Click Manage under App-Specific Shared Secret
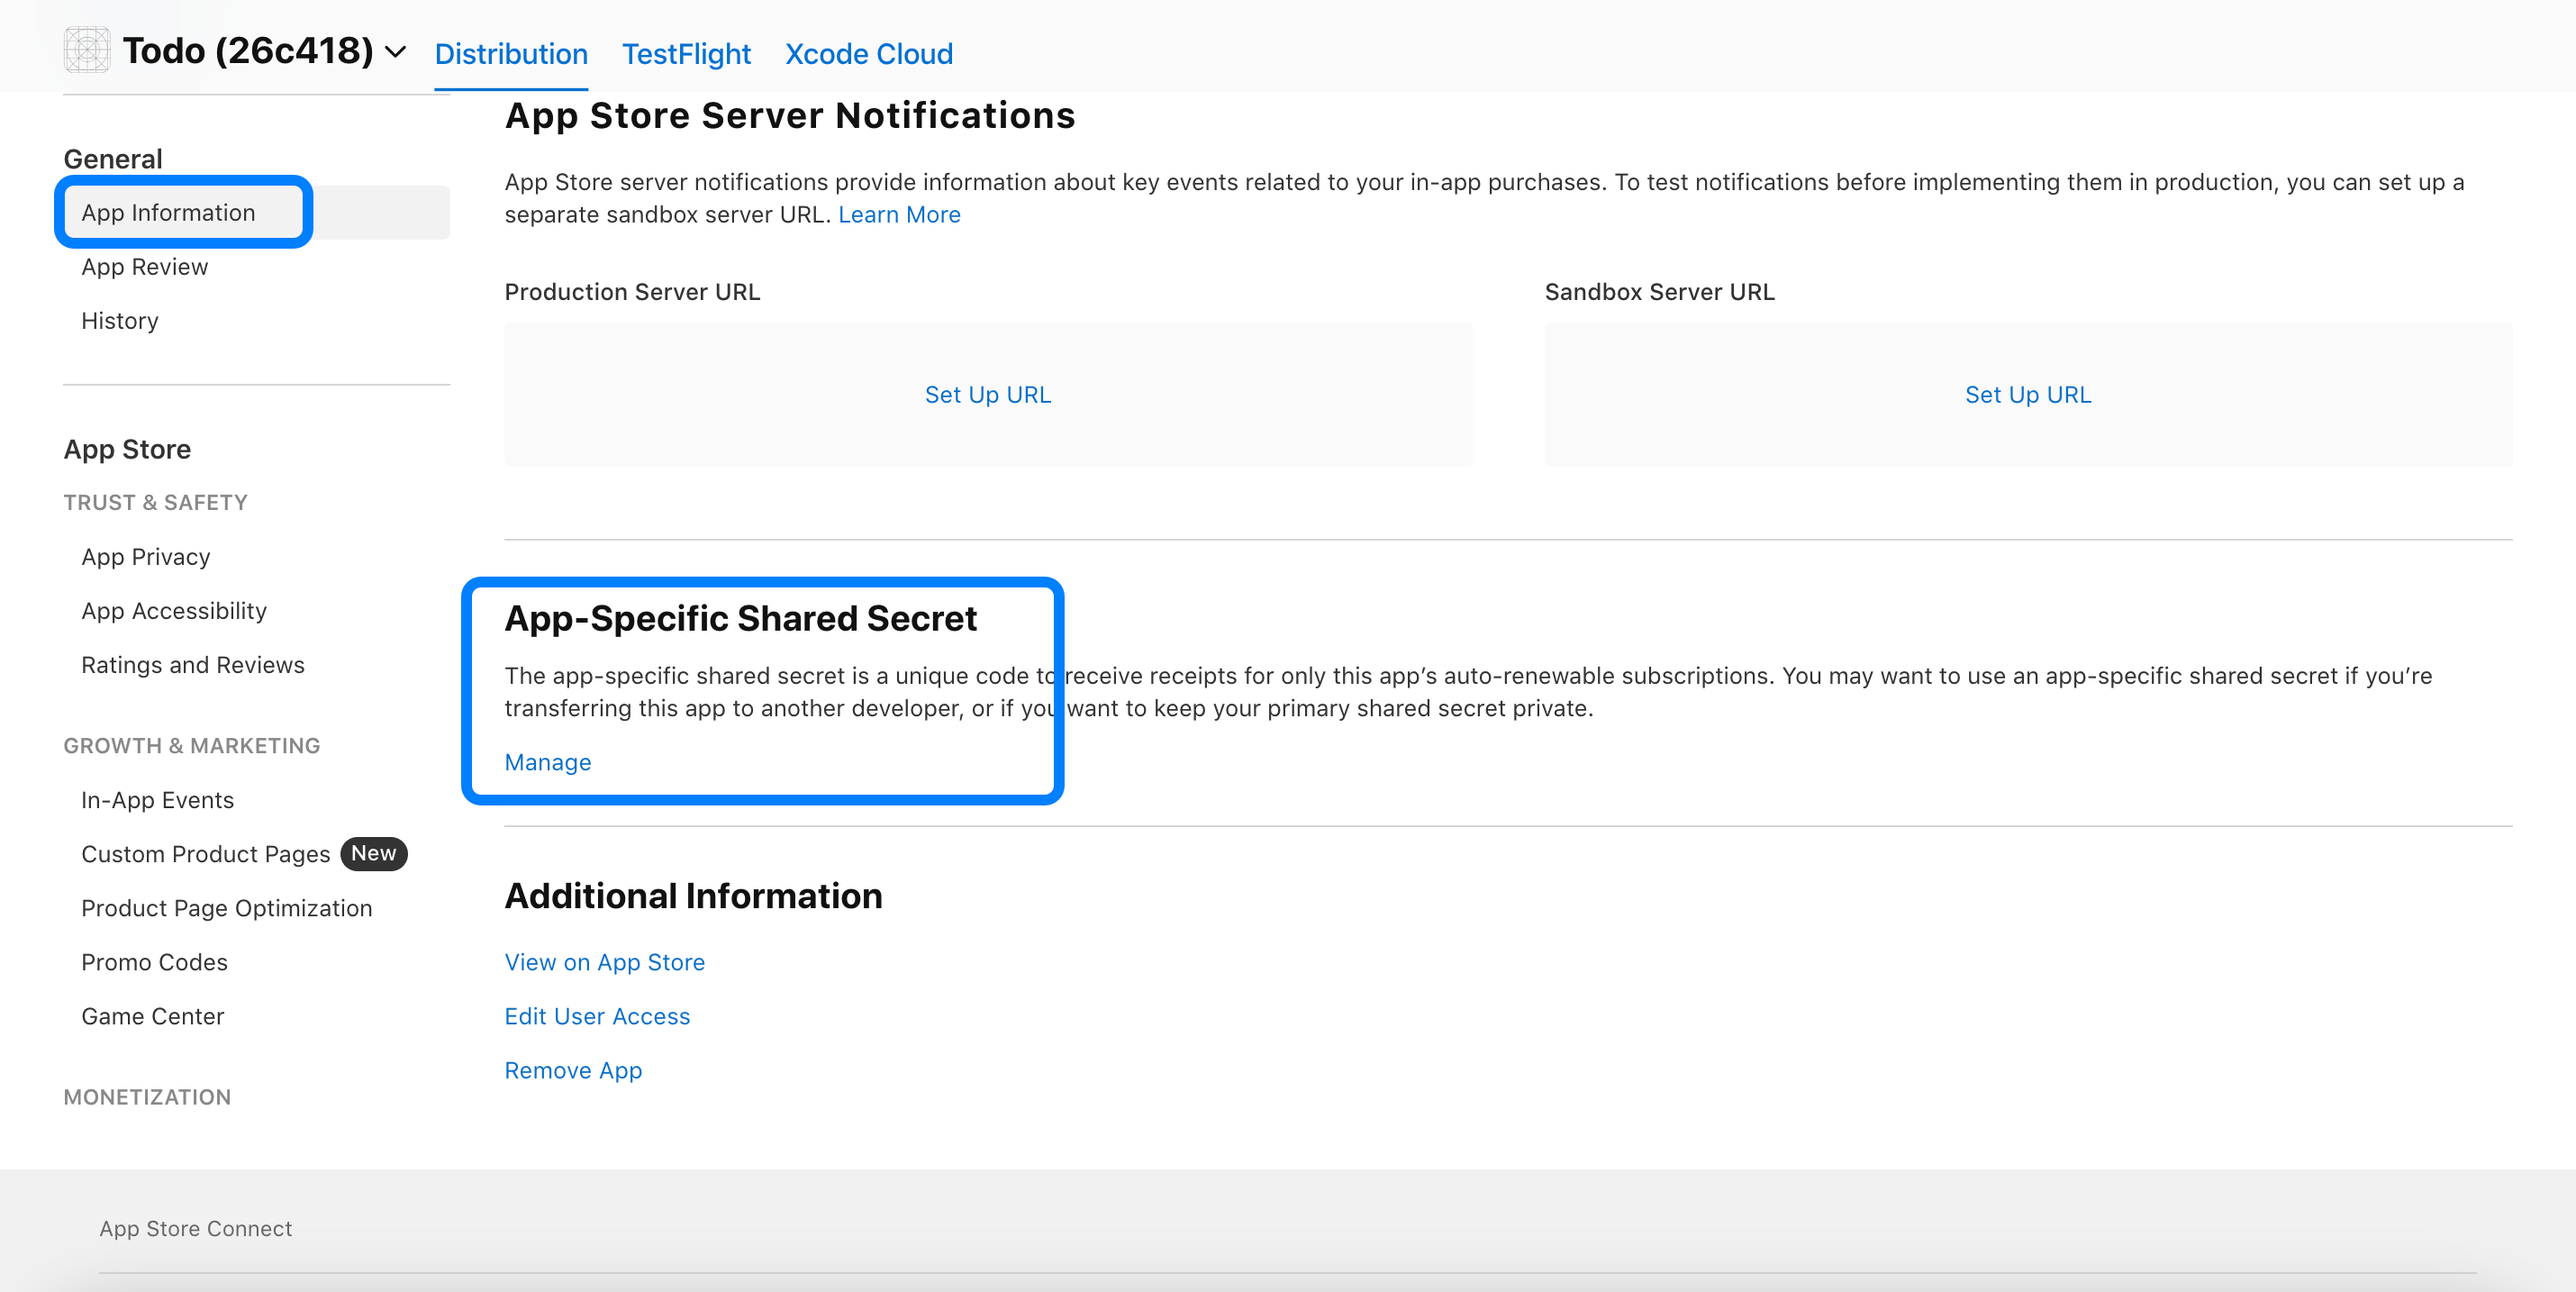 click(547, 762)
